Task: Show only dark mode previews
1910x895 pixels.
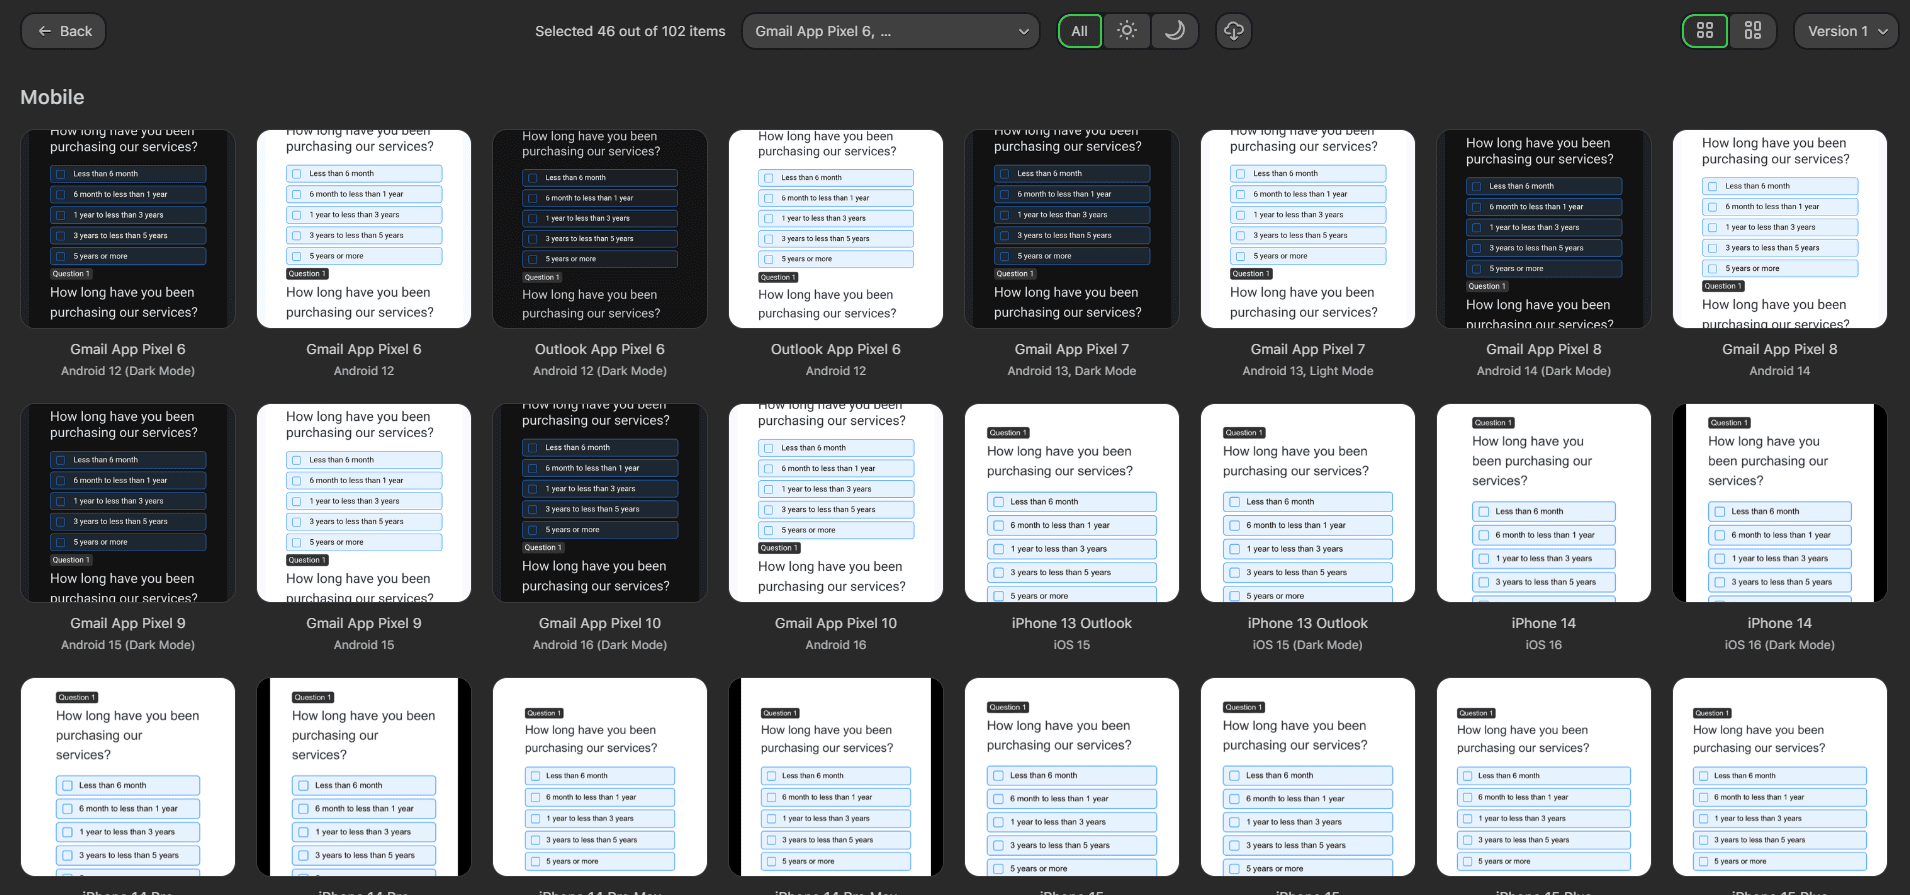Action: [x=1175, y=31]
